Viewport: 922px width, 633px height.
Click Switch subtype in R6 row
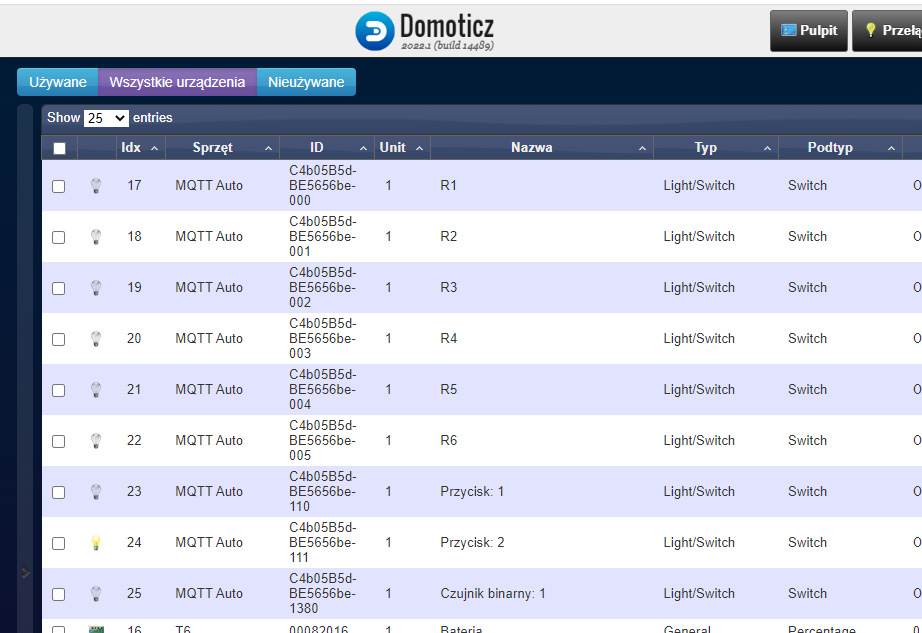(x=807, y=441)
